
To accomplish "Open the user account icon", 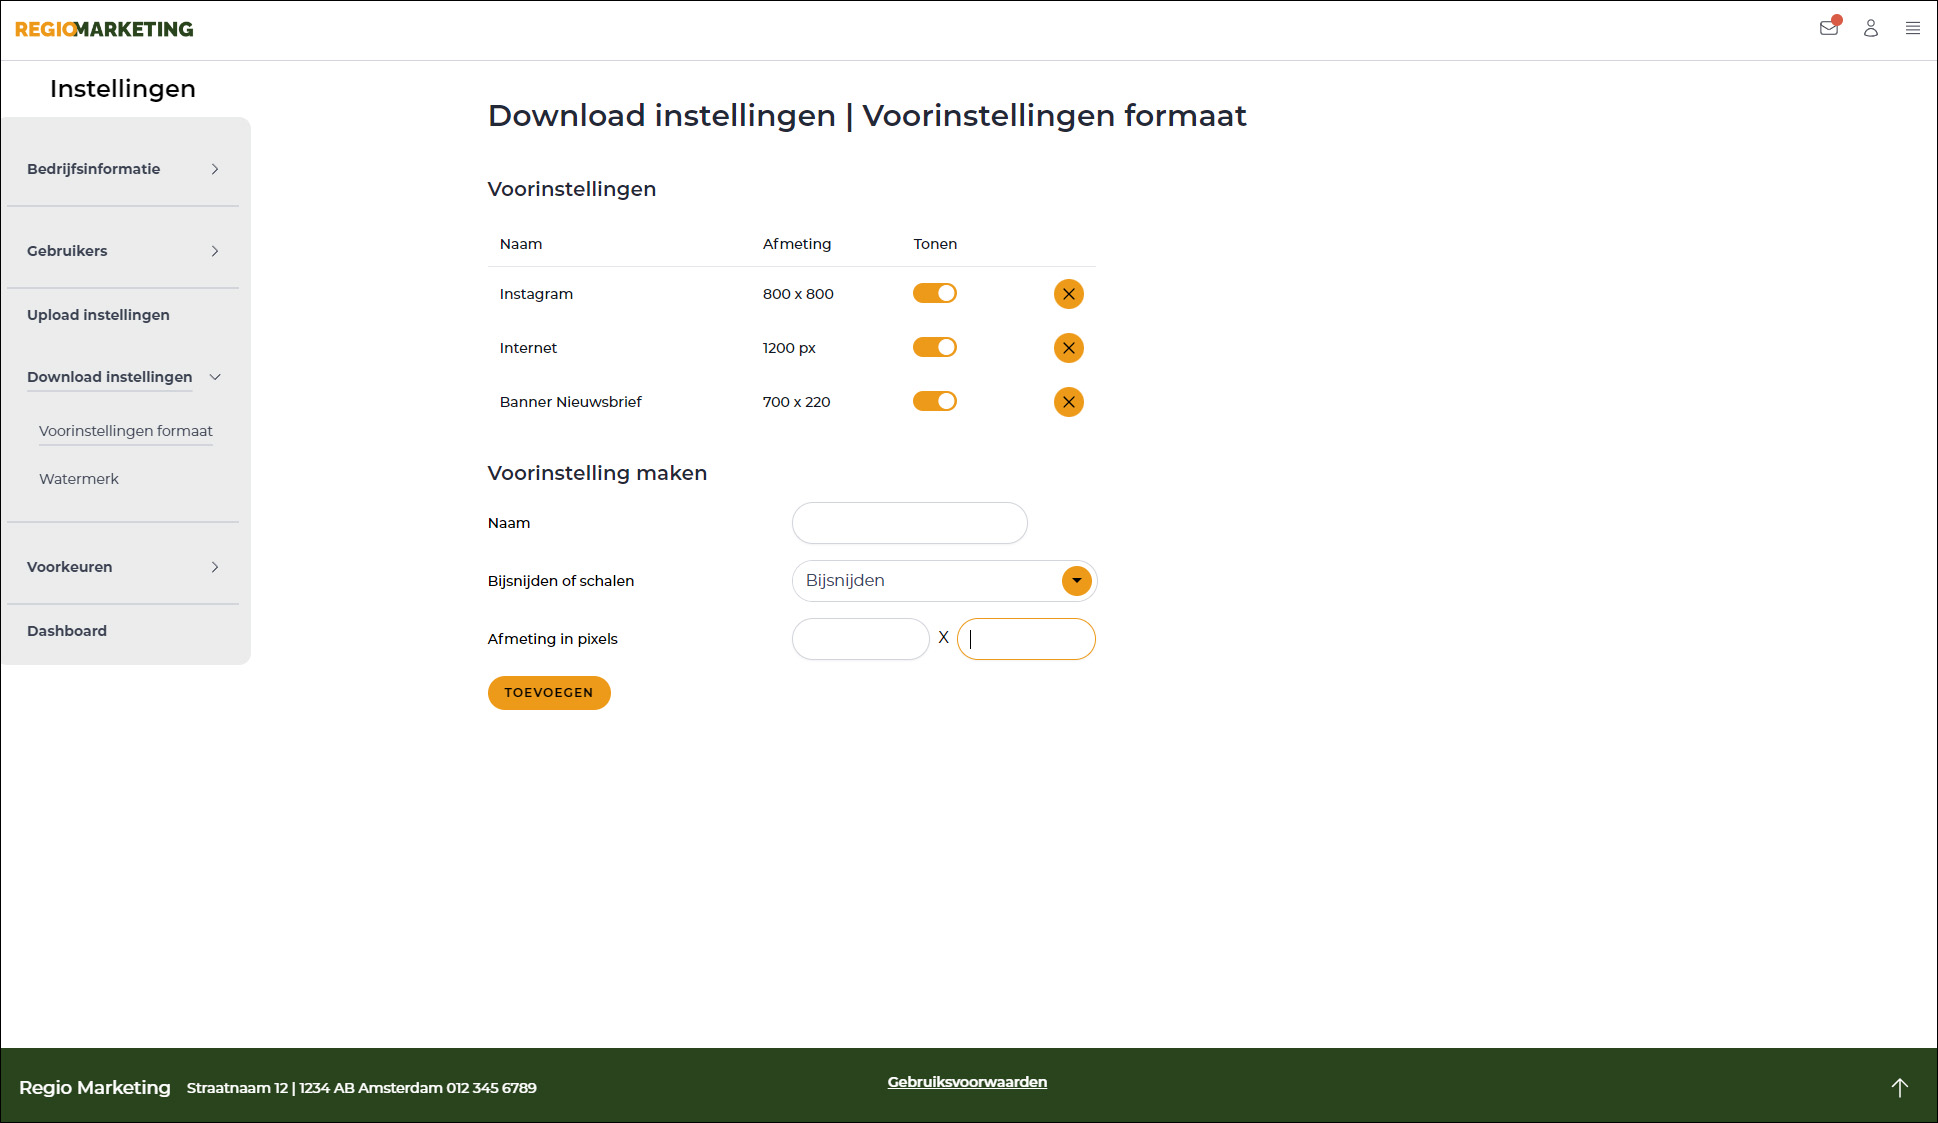I will [1870, 29].
